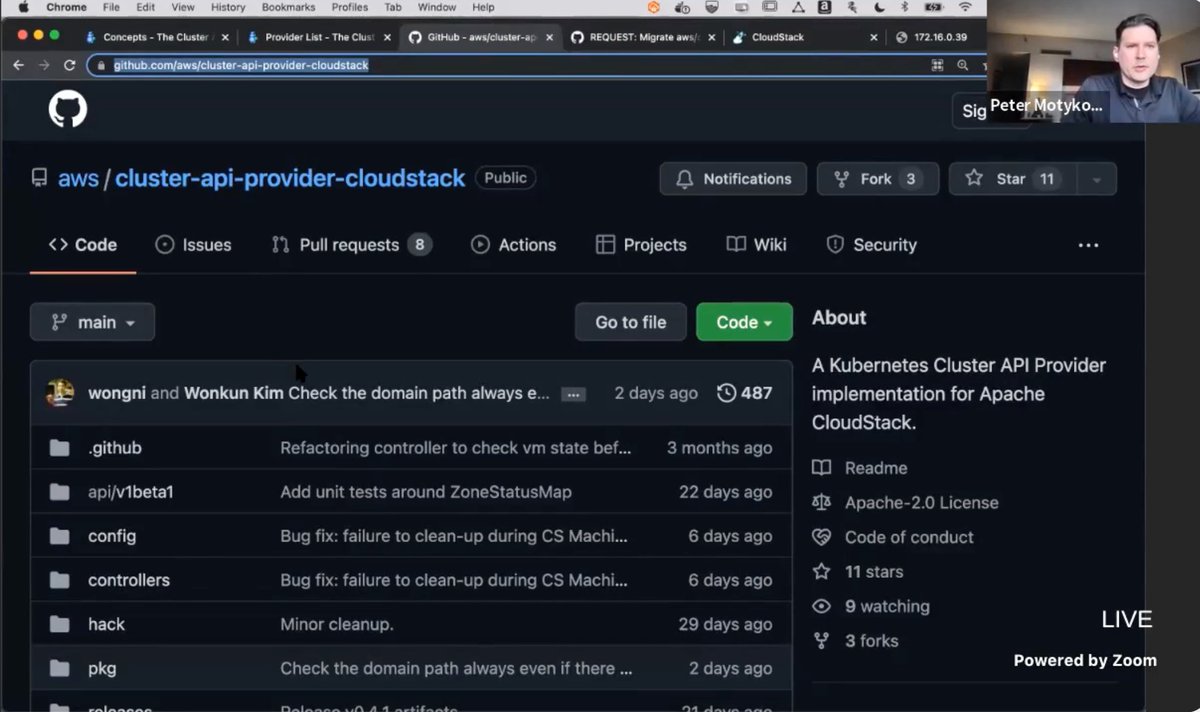Click '22 days ago' on the api/v1beta1 row
The height and width of the screenshot is (712, 1200).
pos(725,492)
